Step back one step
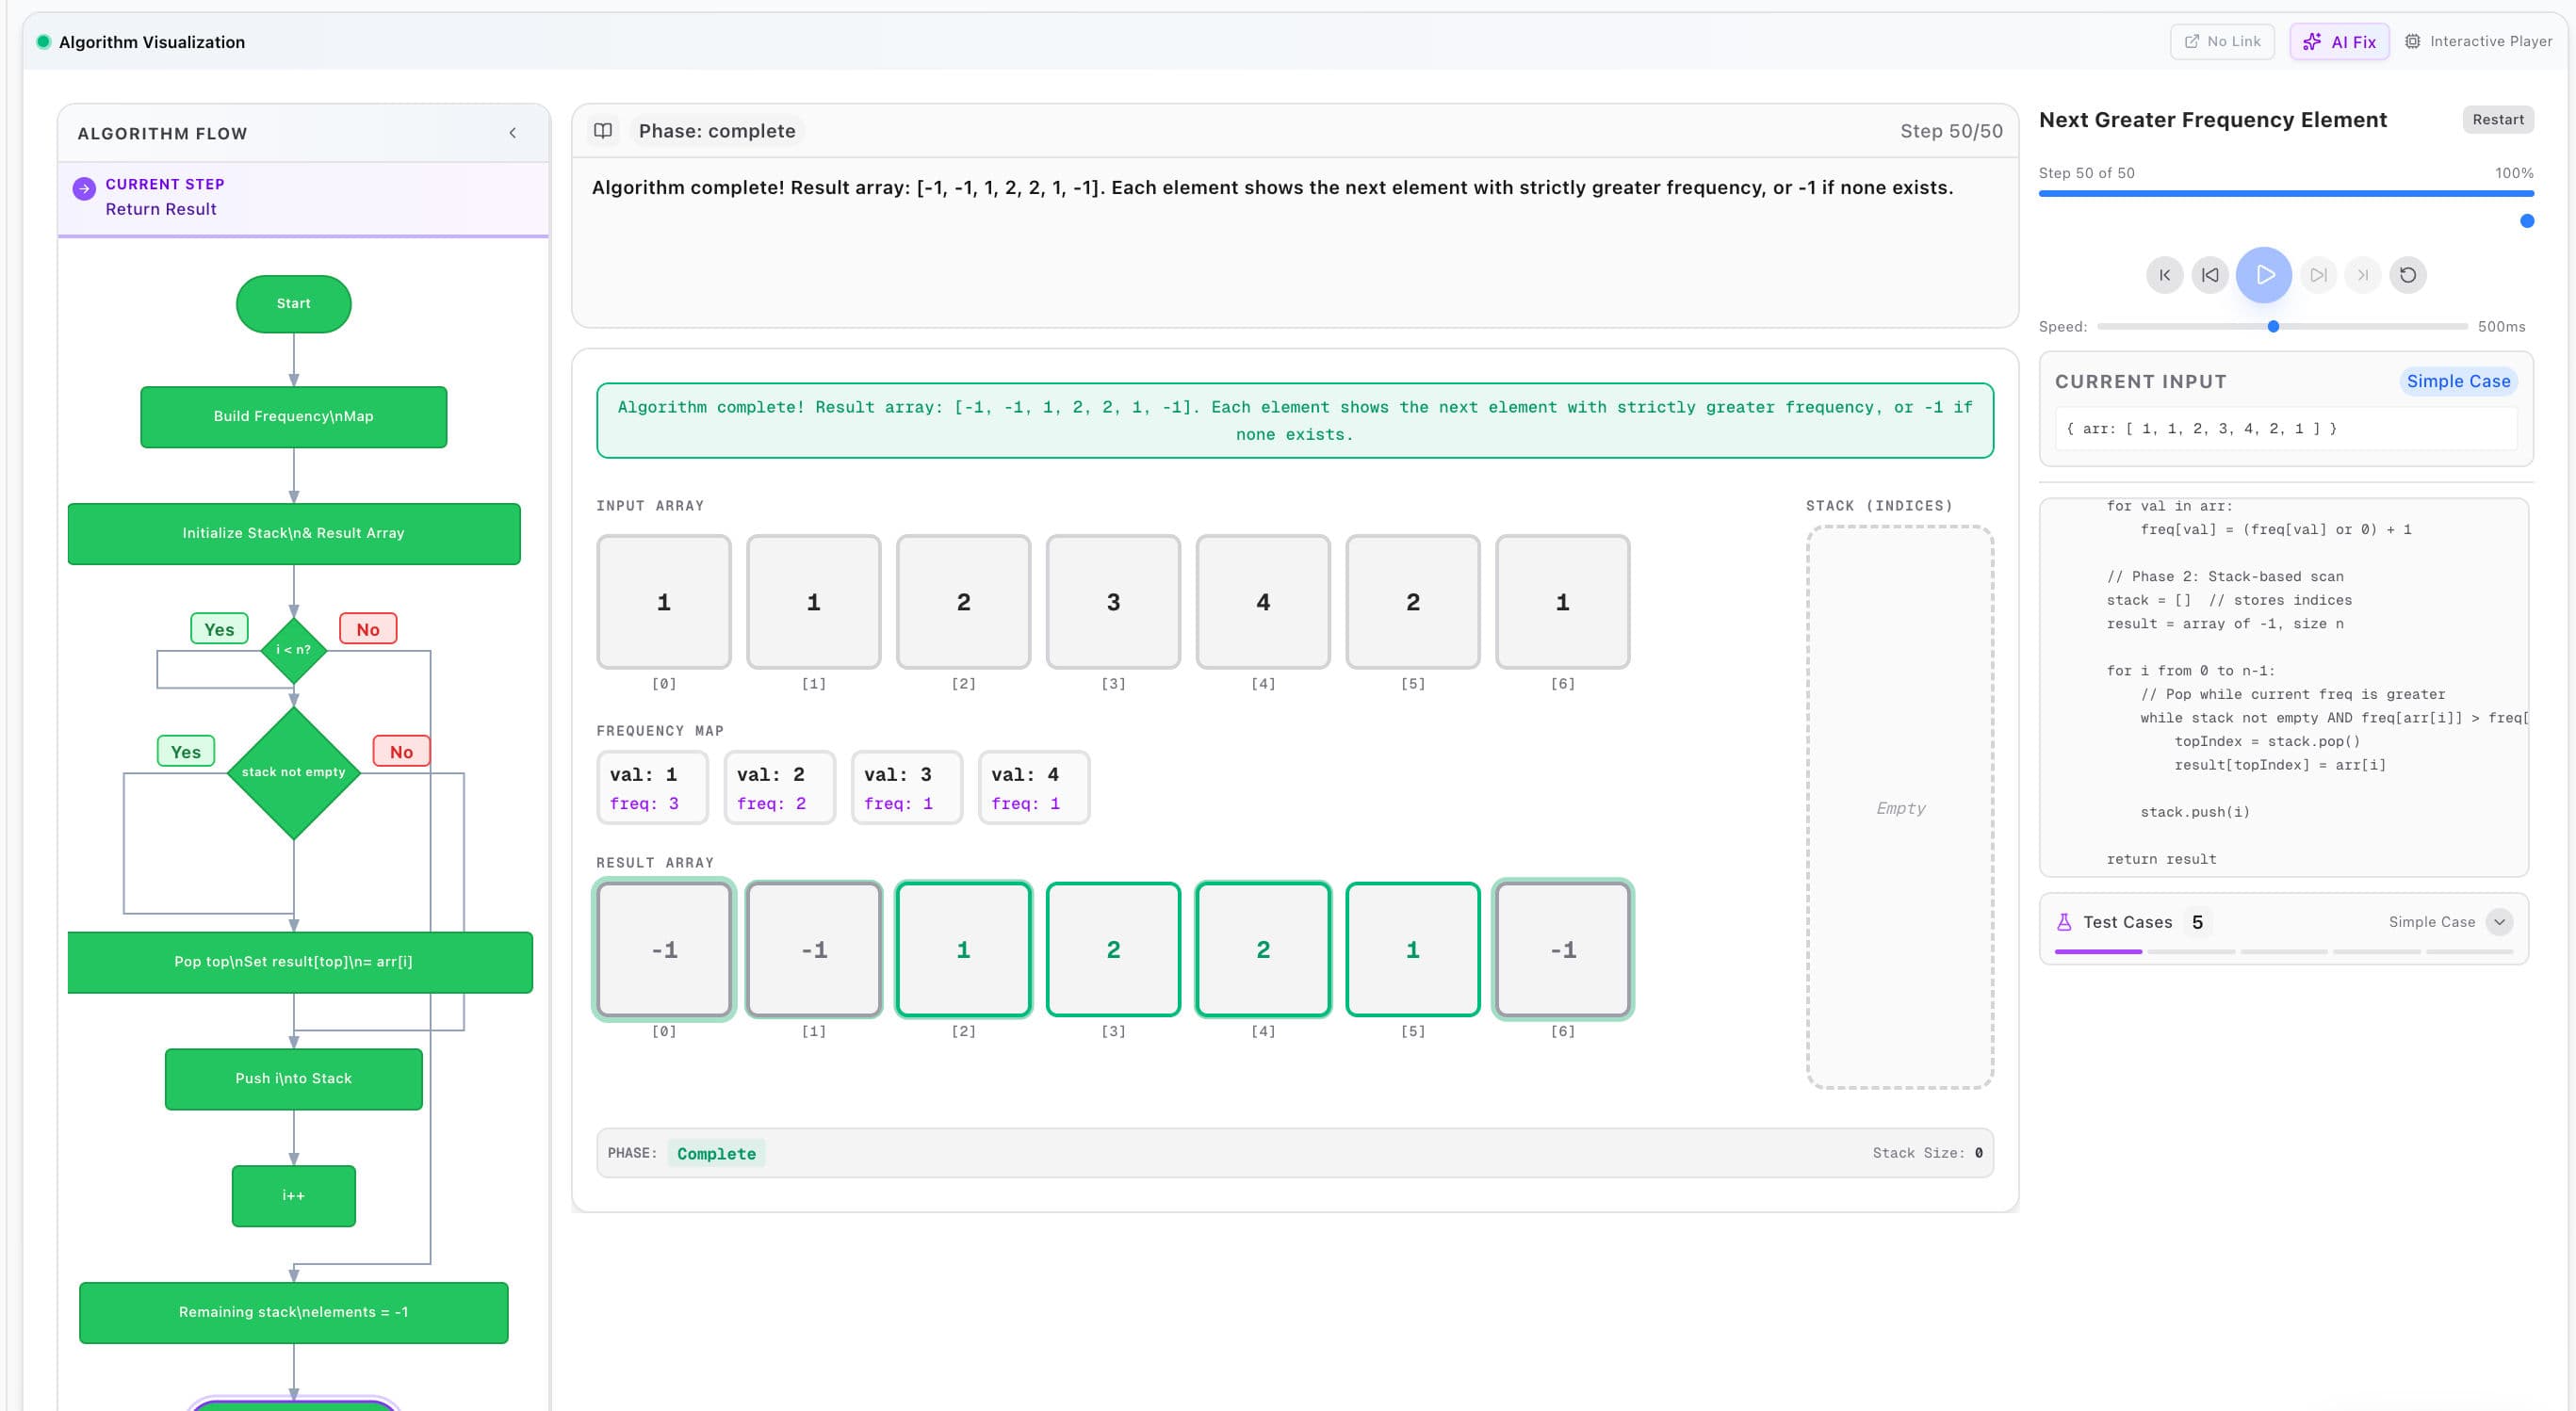 coord(2210,275)
